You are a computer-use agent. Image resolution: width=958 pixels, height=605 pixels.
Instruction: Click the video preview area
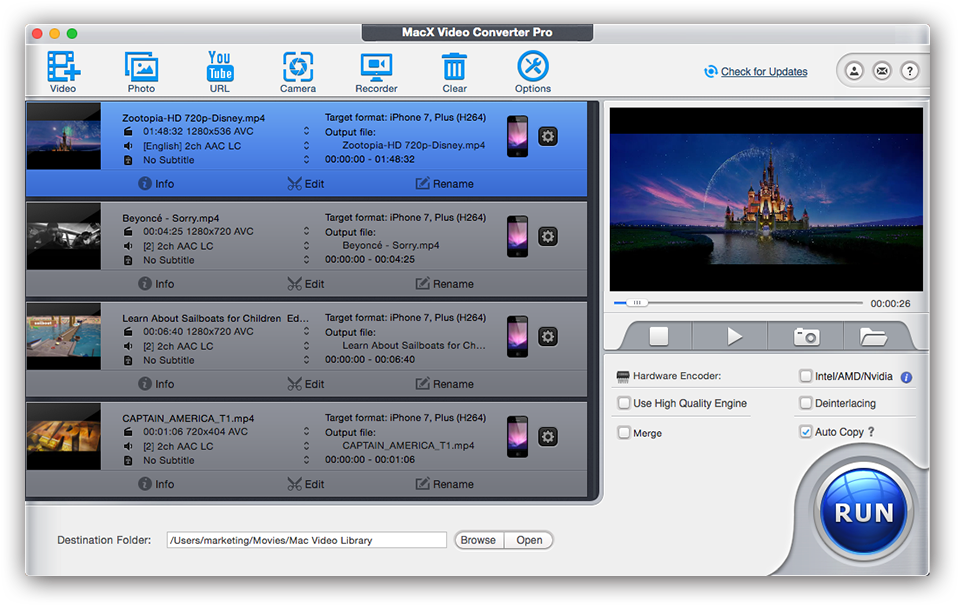(766, 199)
